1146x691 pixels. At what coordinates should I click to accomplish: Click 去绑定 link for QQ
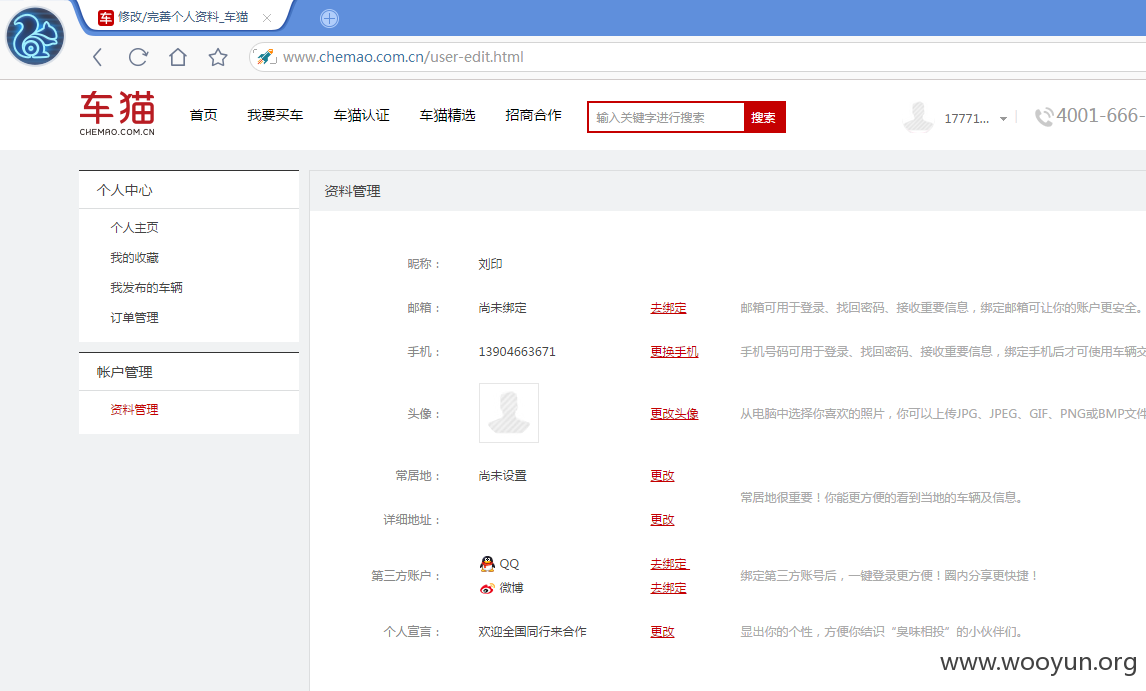coord(669,564)
